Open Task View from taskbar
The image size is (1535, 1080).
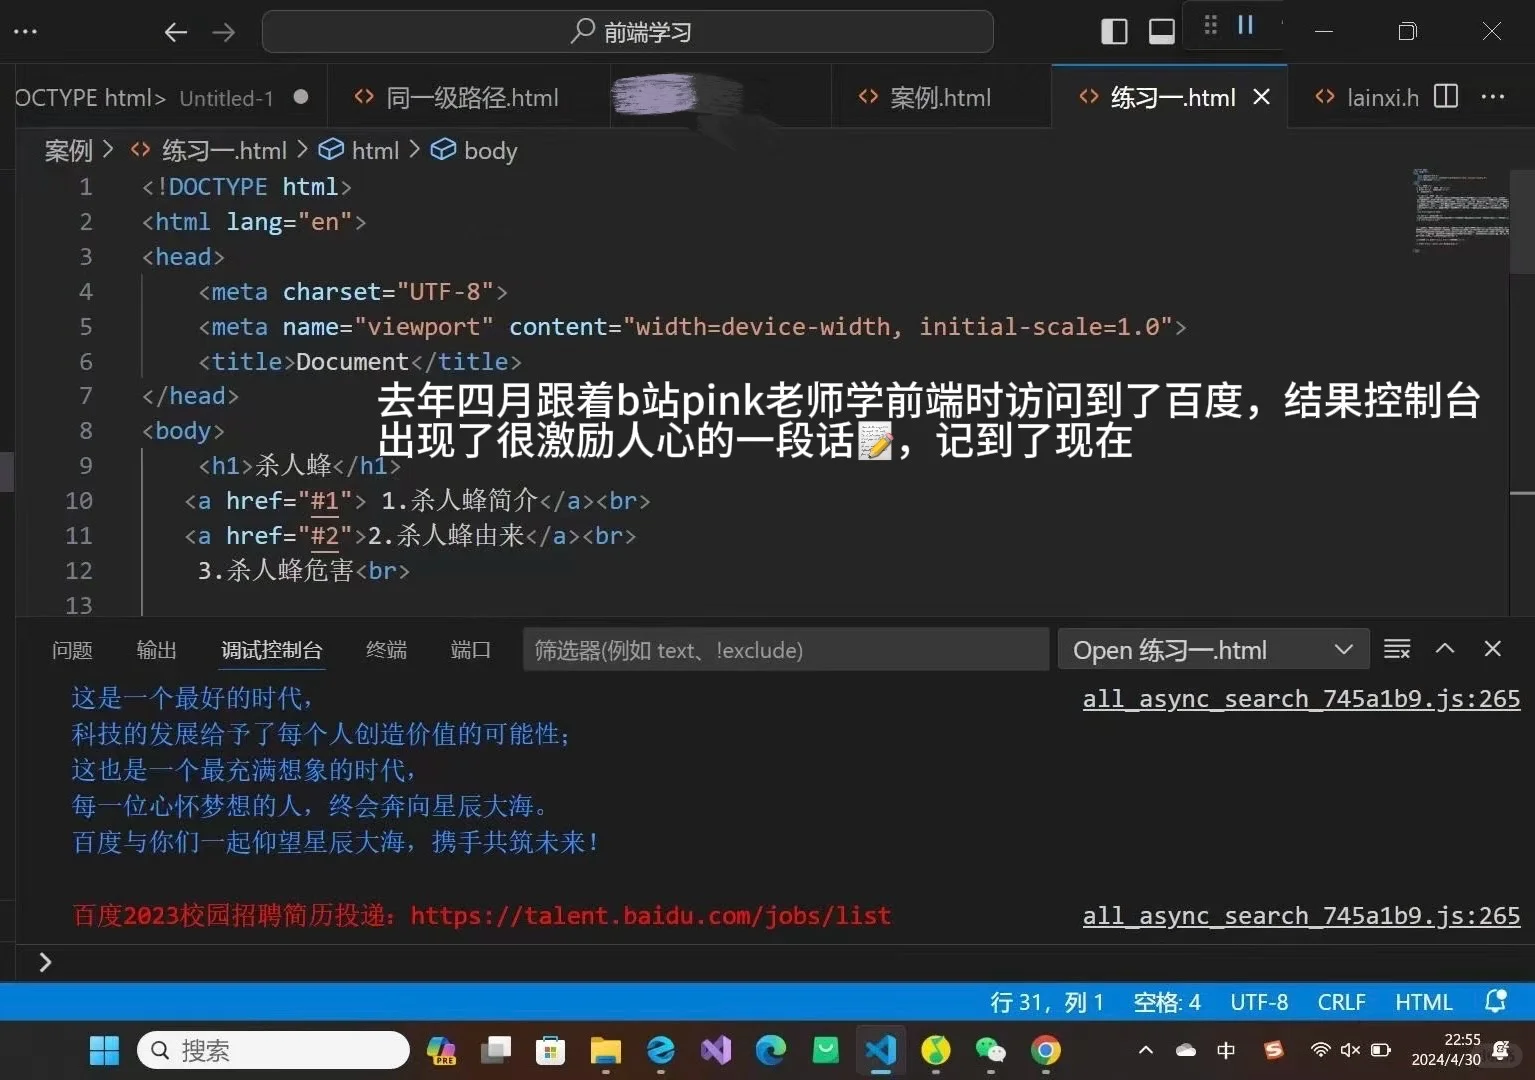coord(495,1050)
